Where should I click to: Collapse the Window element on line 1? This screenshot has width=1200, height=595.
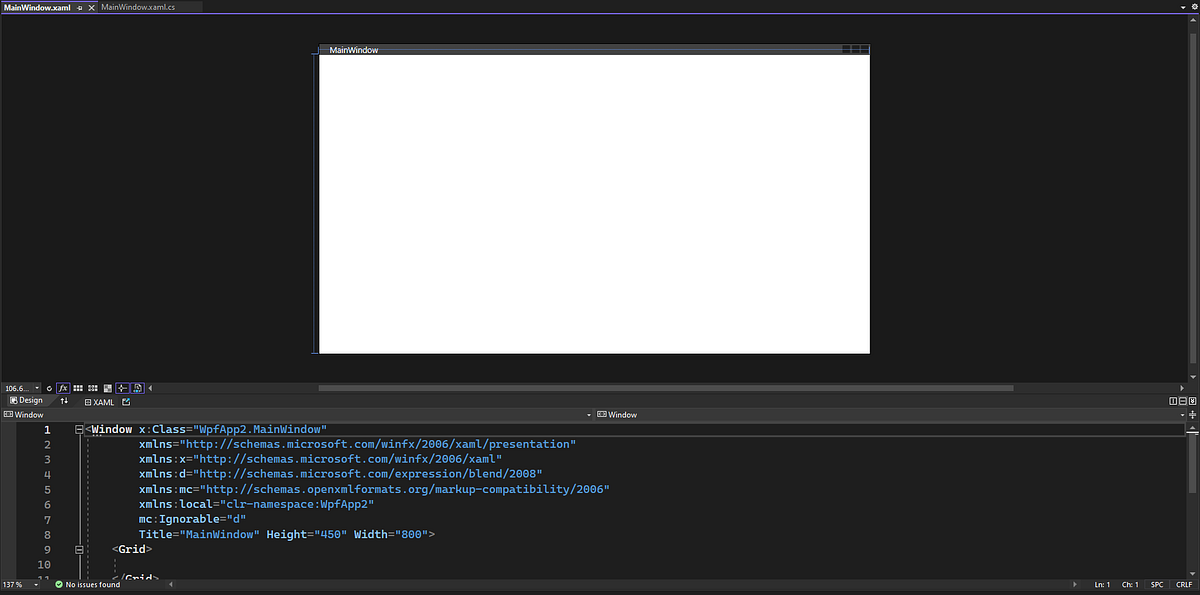79,428
